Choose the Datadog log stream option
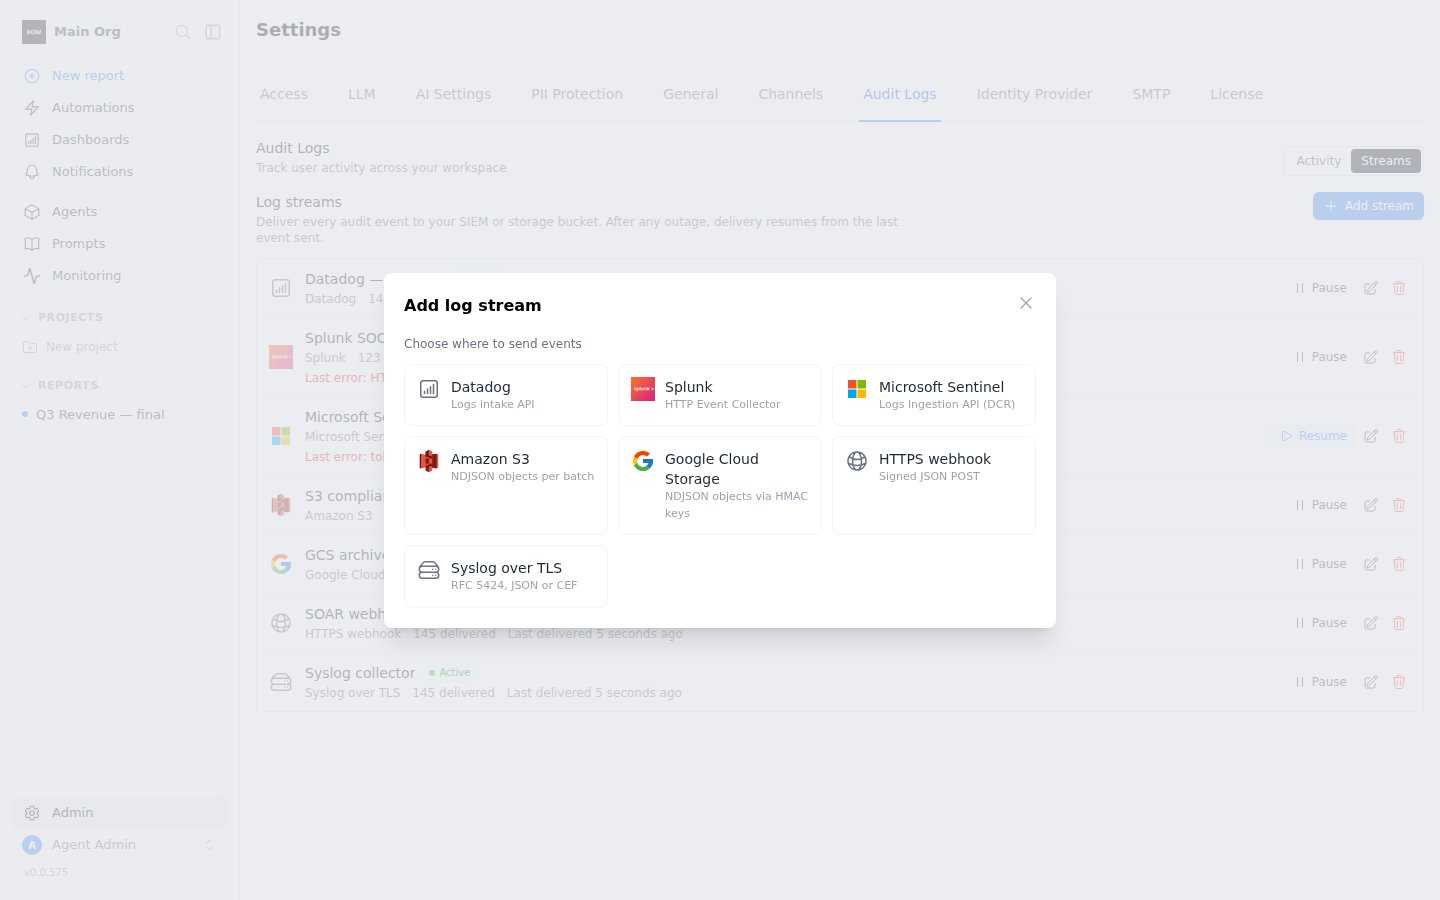This screenshot has height=900, width=1440. [x=506, y=395]
